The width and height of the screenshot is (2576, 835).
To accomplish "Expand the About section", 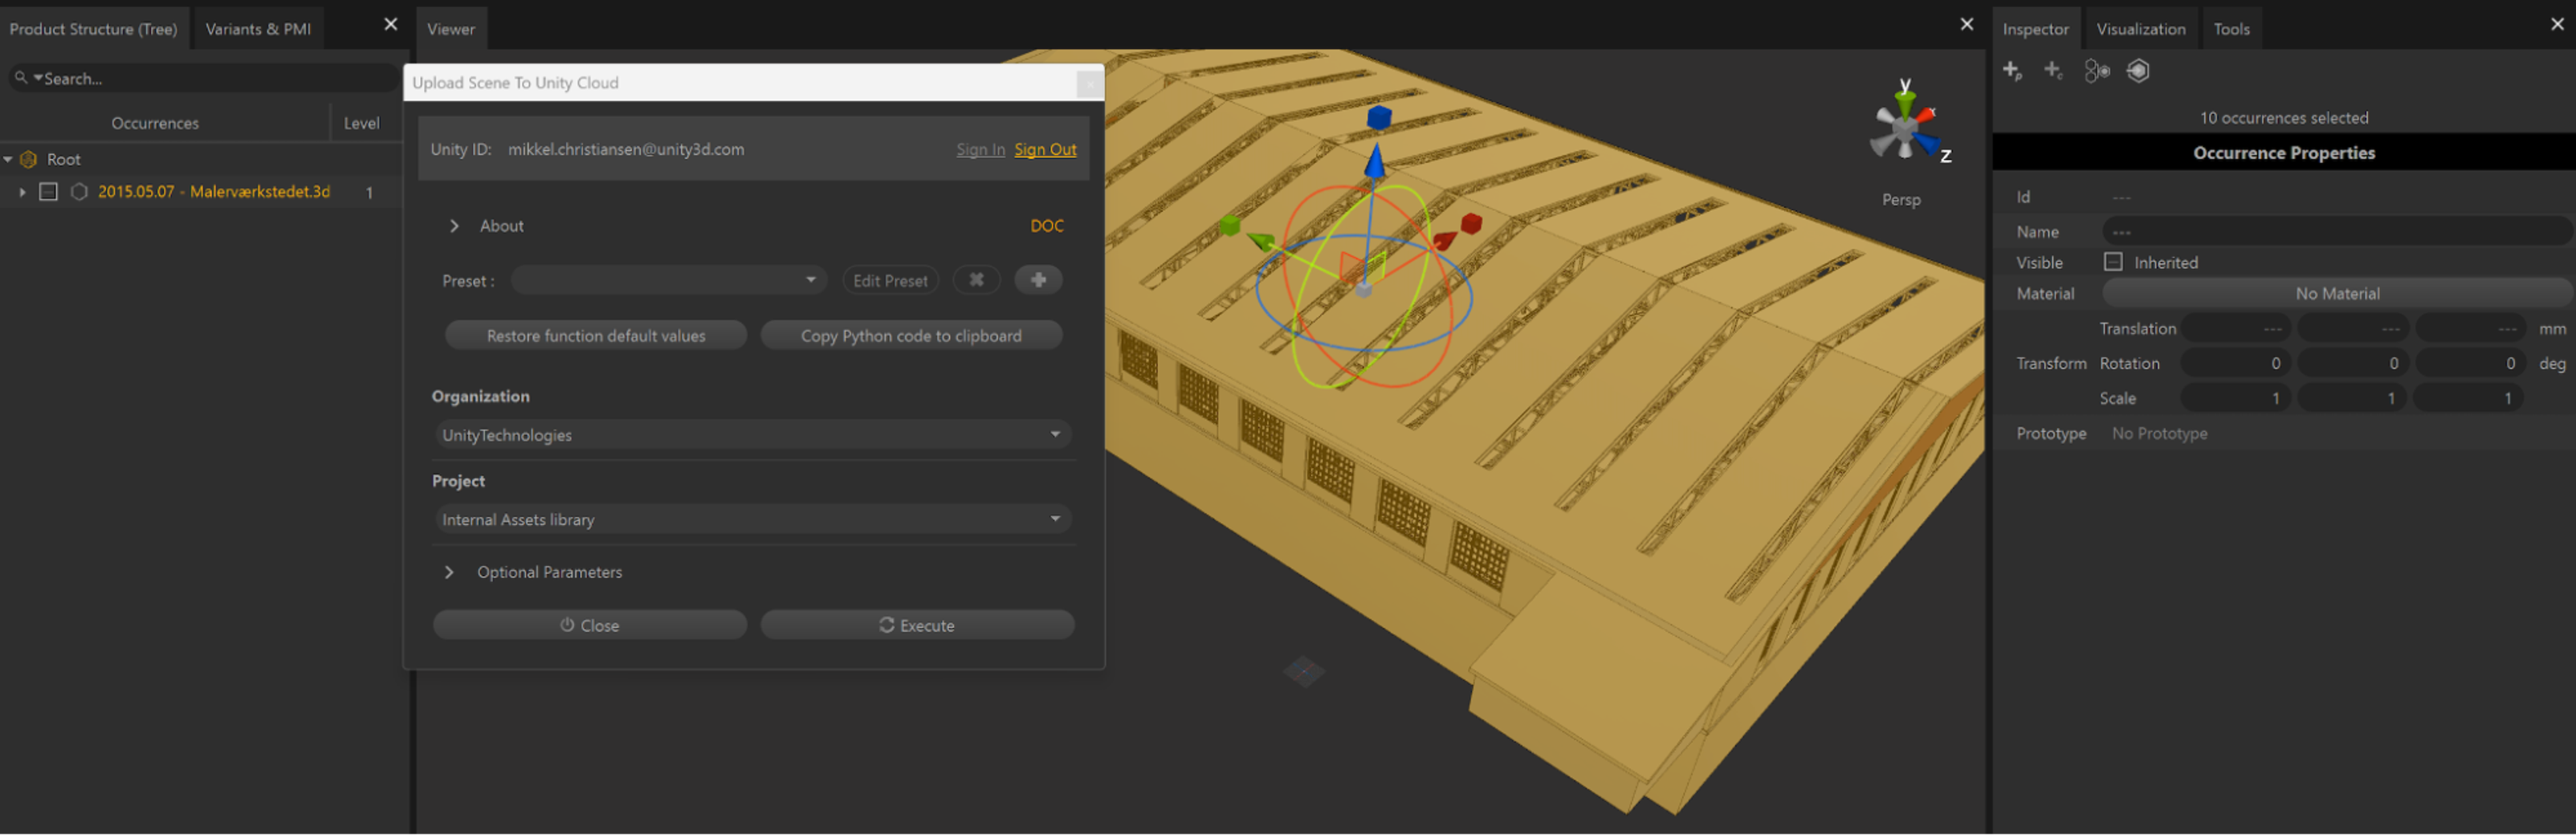I will pyautogui.click(x=454, y=226).
